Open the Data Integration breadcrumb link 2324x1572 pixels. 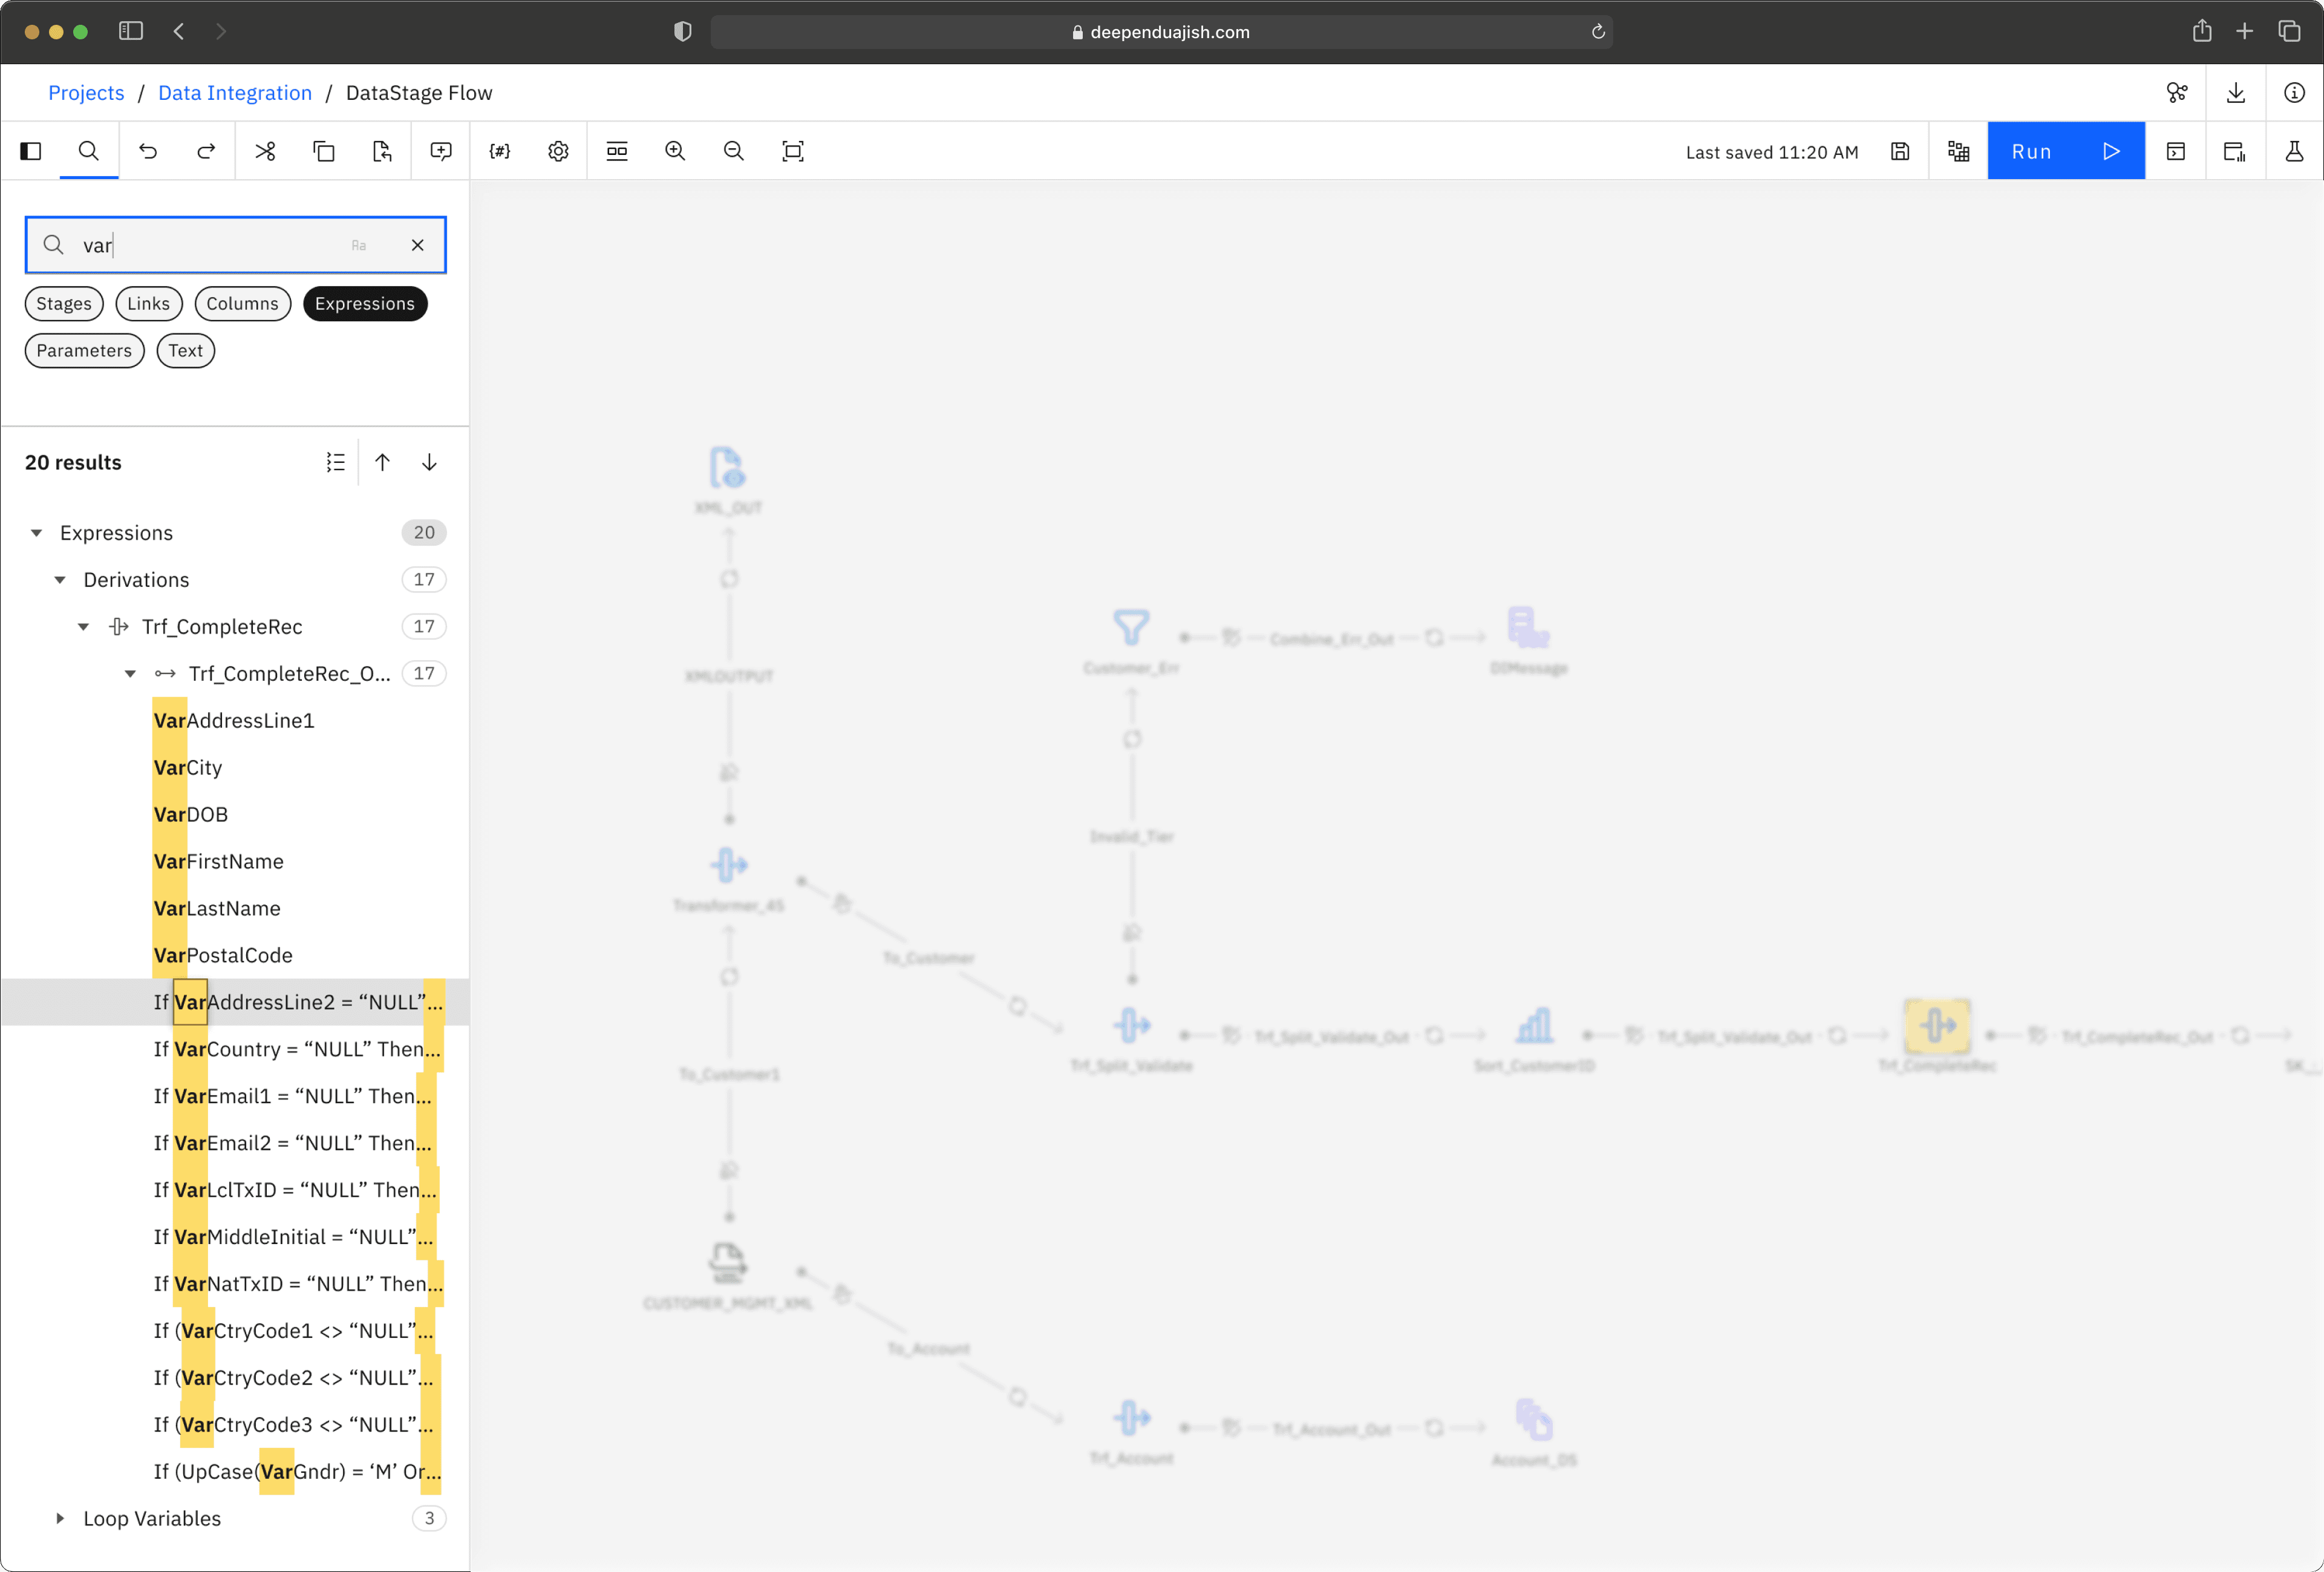[235, 93]
